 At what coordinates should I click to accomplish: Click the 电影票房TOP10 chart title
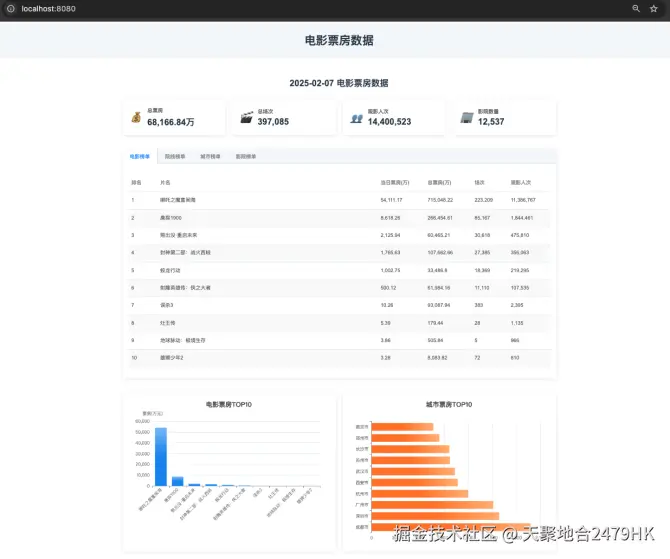pyautogui.click(x=229, y=404)
